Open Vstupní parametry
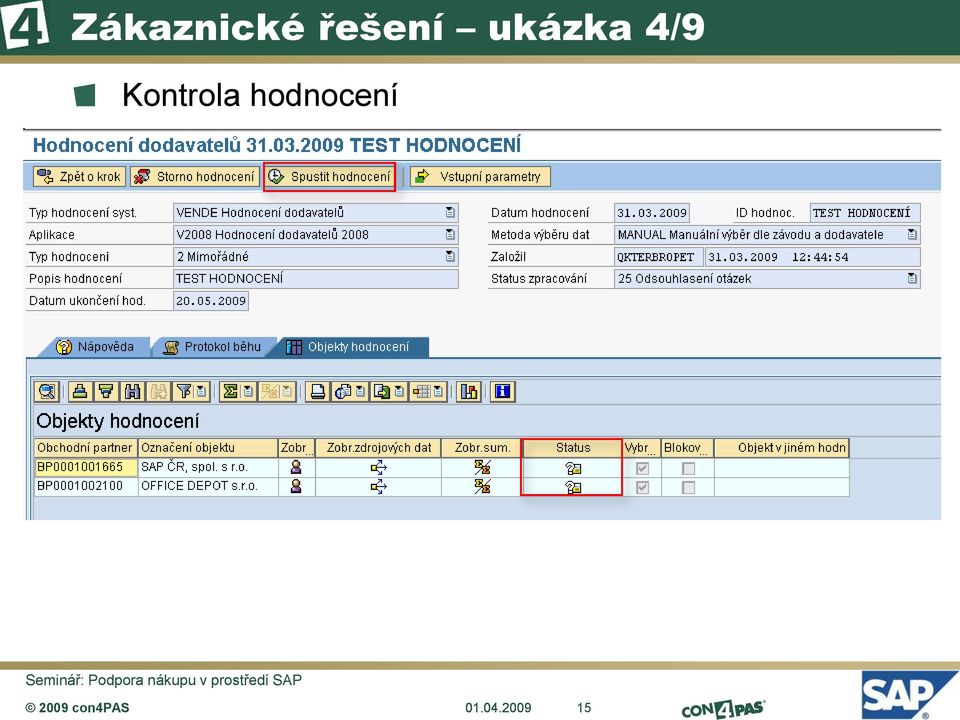The image size is (960, 720). tap(481, 177)
